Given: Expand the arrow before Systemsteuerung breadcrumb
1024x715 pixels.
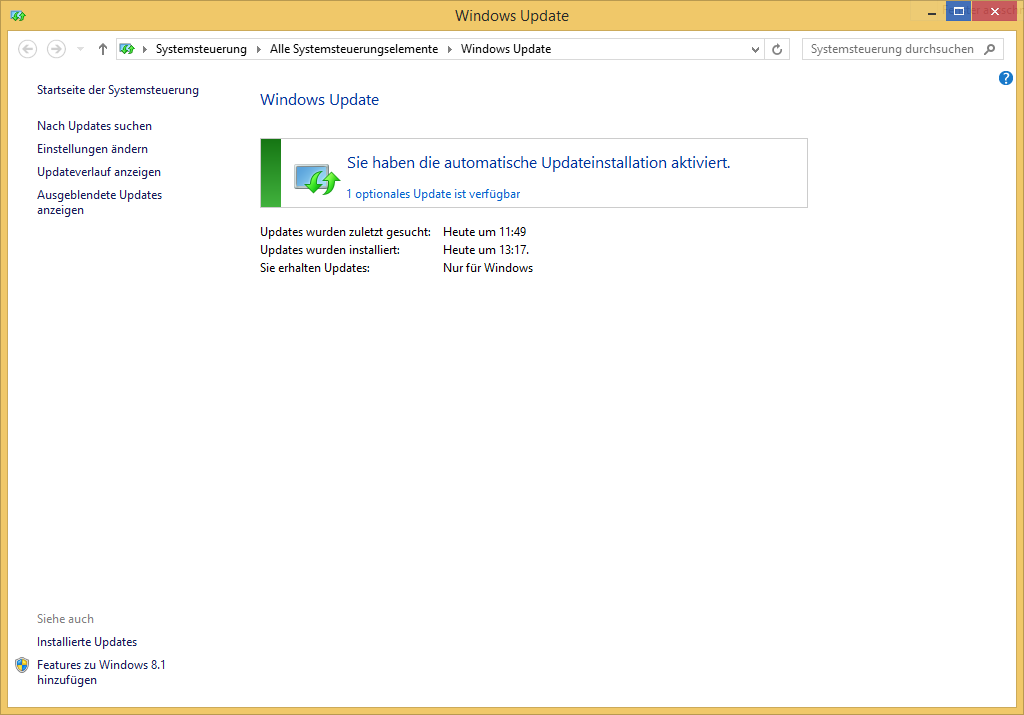Looking at the screenshot, I should click(144, 50).
